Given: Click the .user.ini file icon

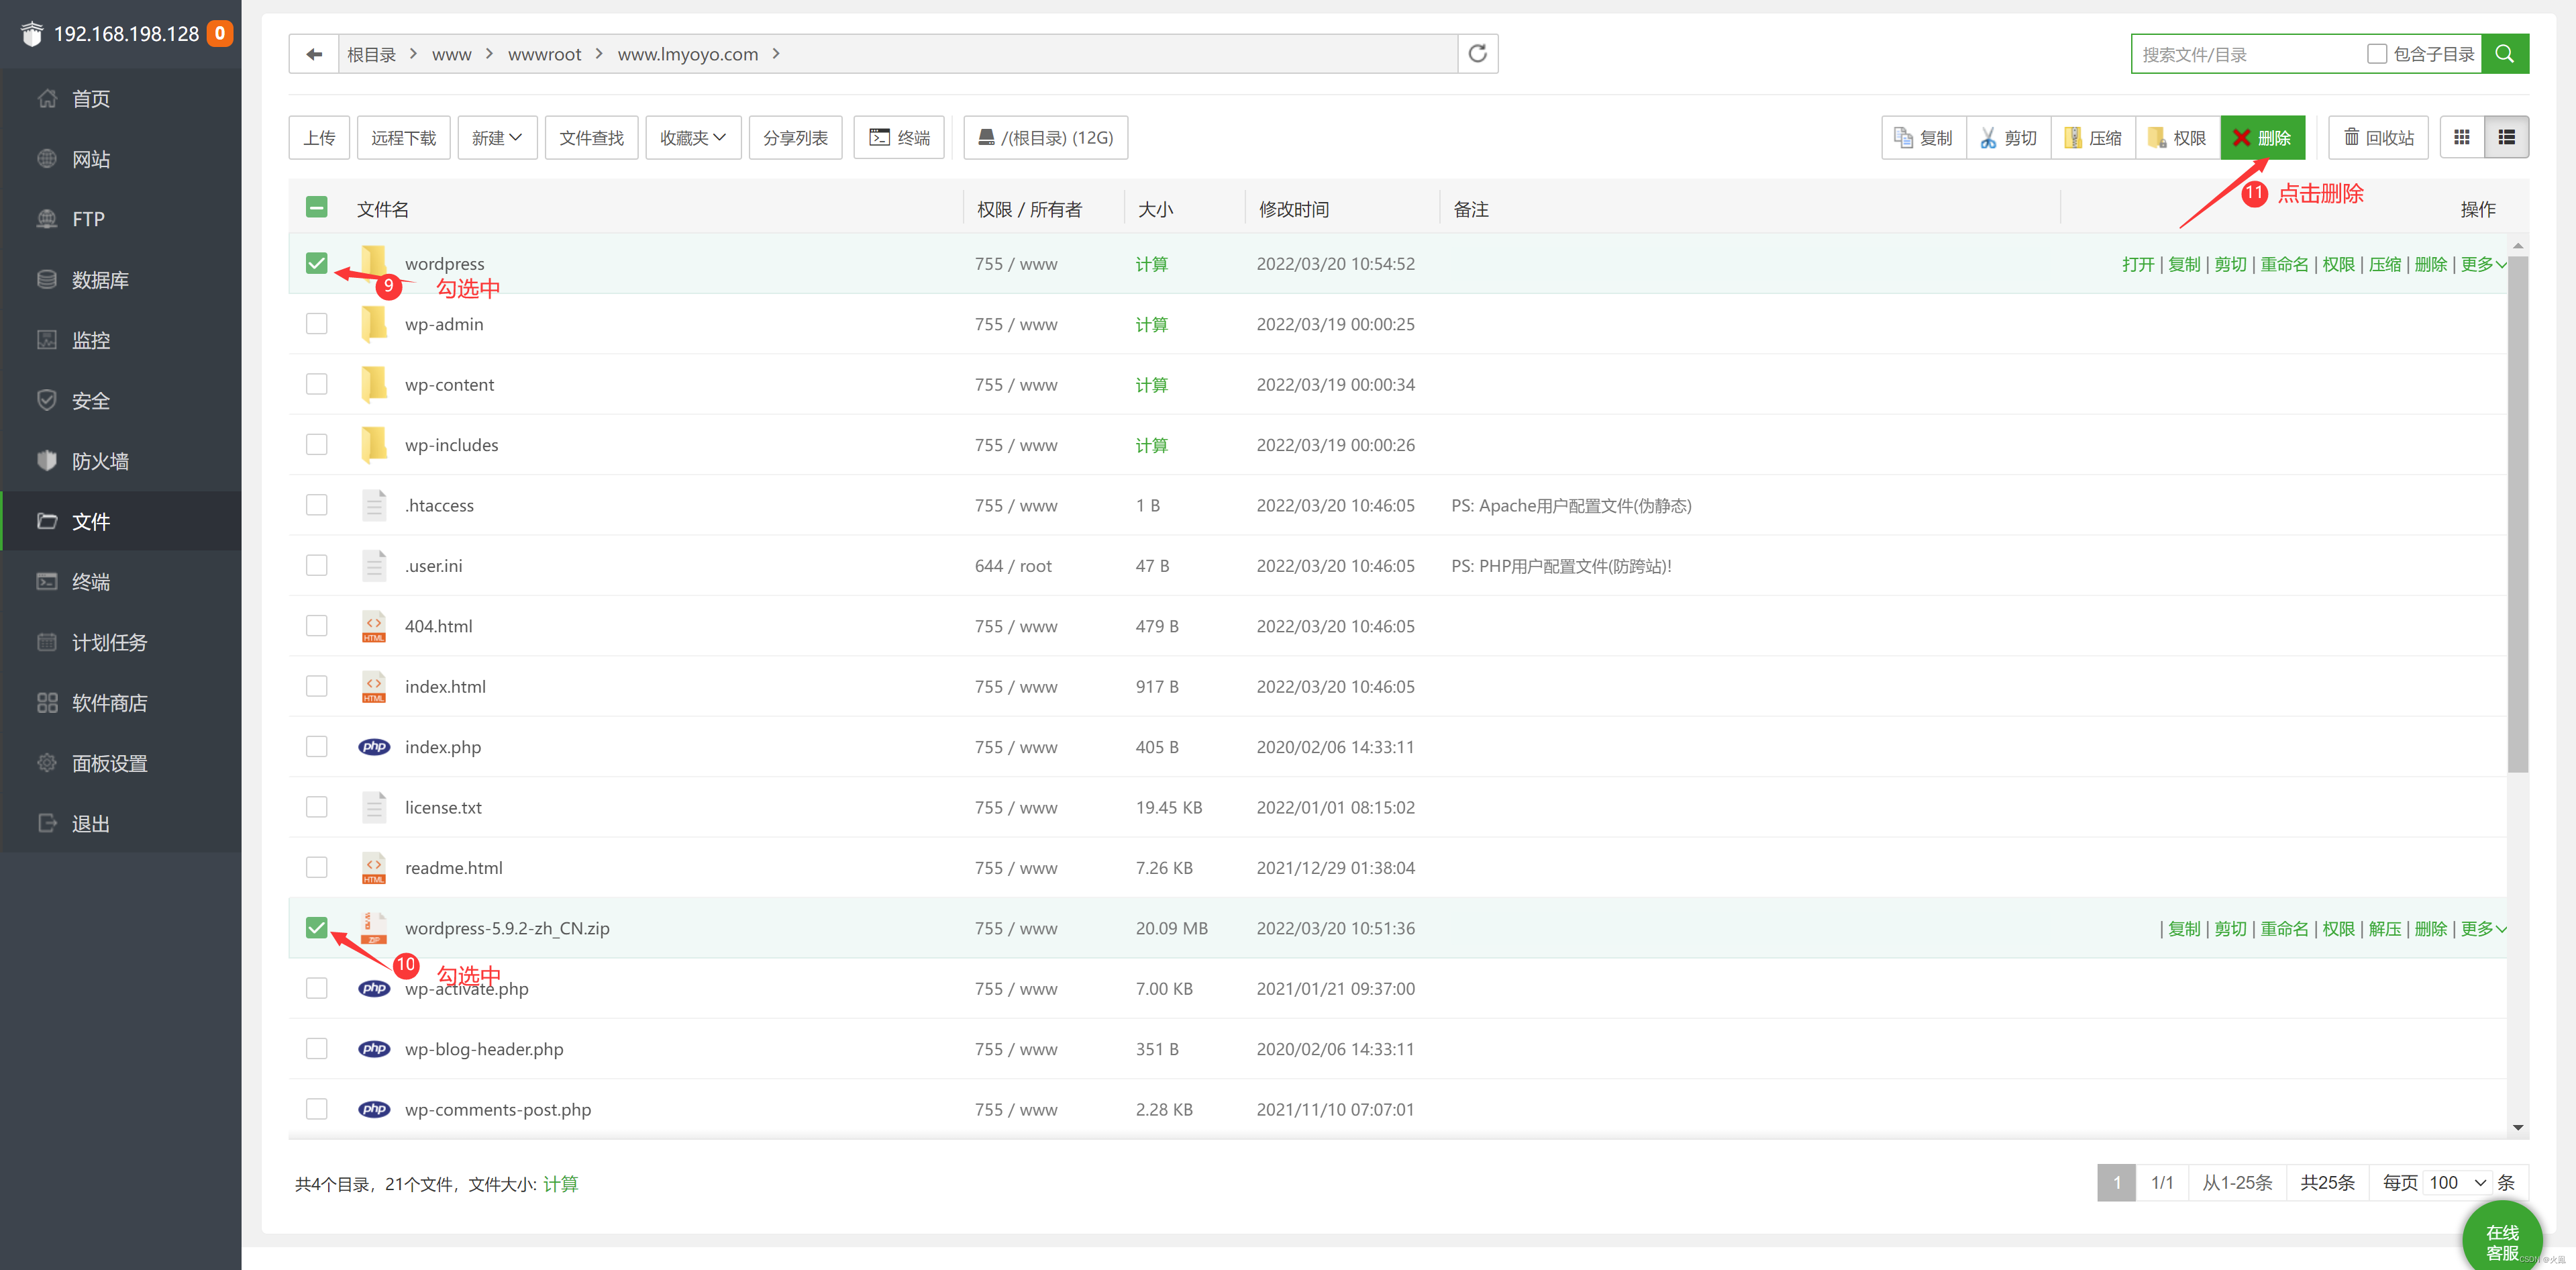Looking at the screenshot, I should 374,565.
